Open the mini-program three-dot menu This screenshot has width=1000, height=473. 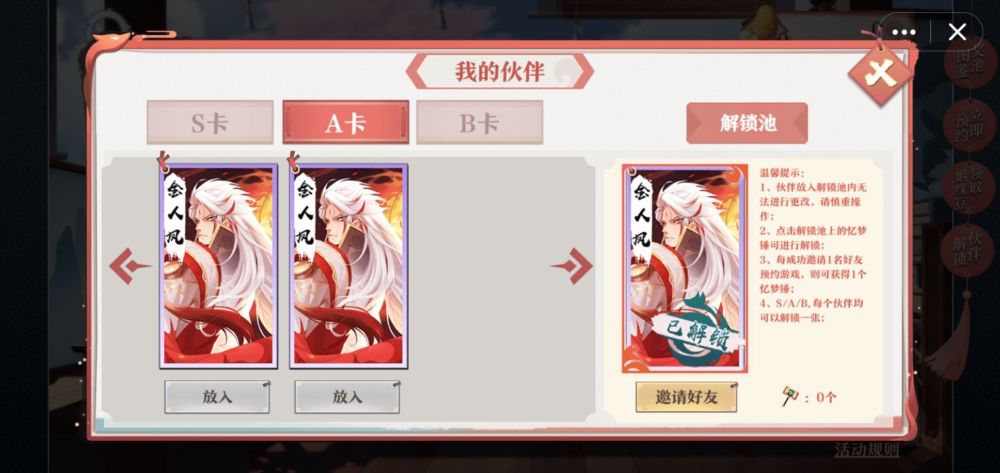point(904,32)
